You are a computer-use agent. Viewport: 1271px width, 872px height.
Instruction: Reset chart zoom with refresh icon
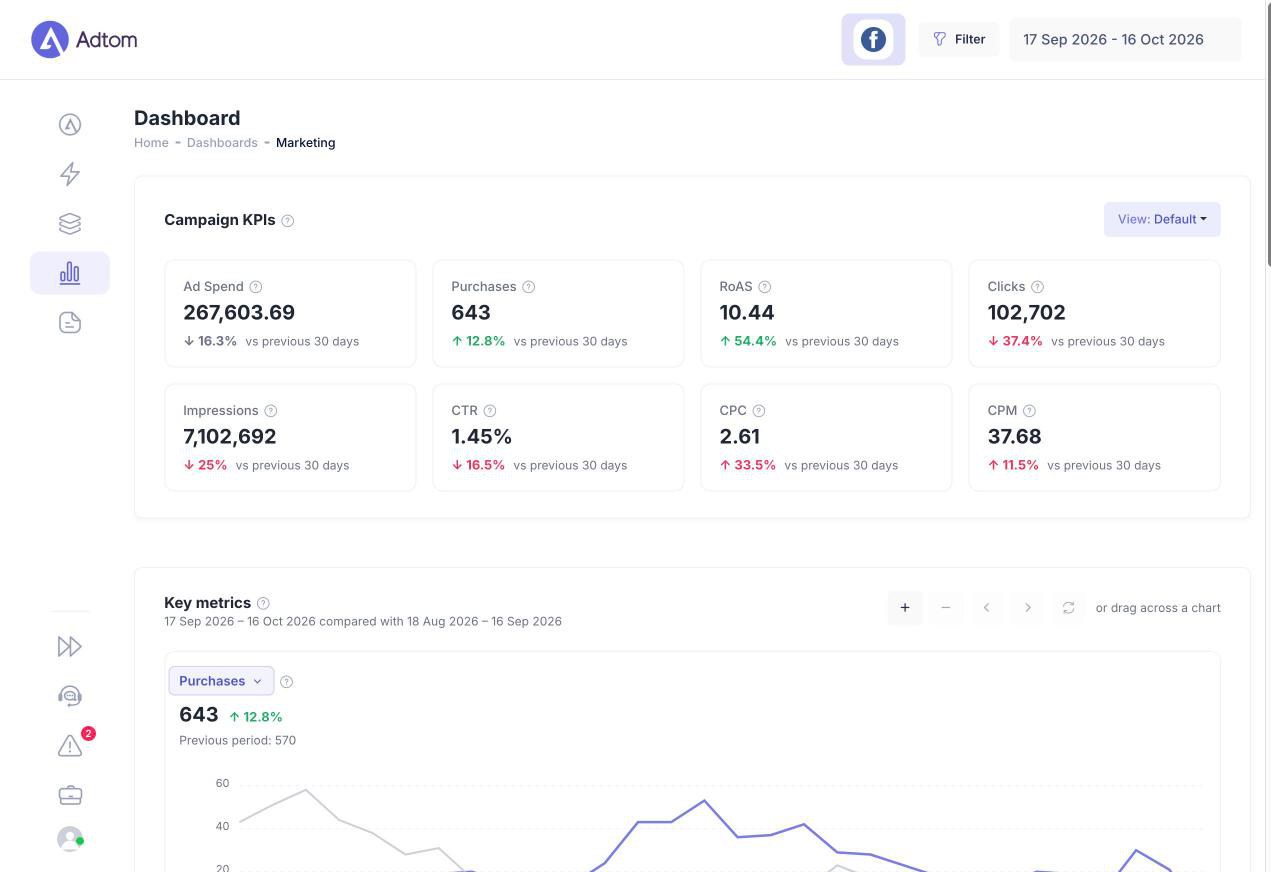pos(1068,608)
